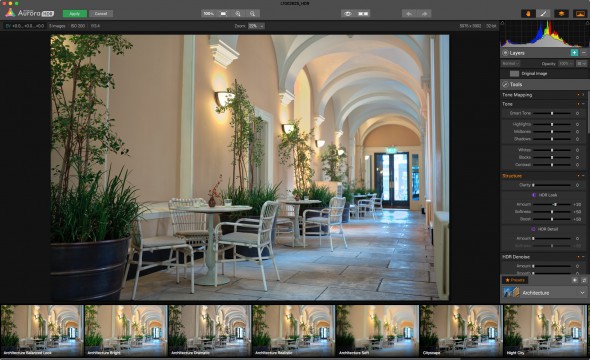Open the layer blend mode dropdown
This screenshot has height=360, width=590.
511,64
